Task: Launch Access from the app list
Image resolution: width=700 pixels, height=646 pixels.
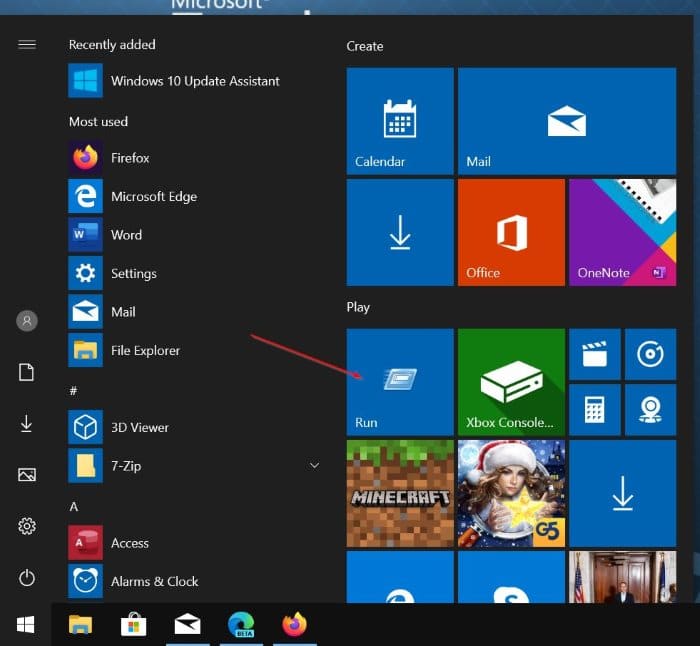Action: (x=195, y=543)
